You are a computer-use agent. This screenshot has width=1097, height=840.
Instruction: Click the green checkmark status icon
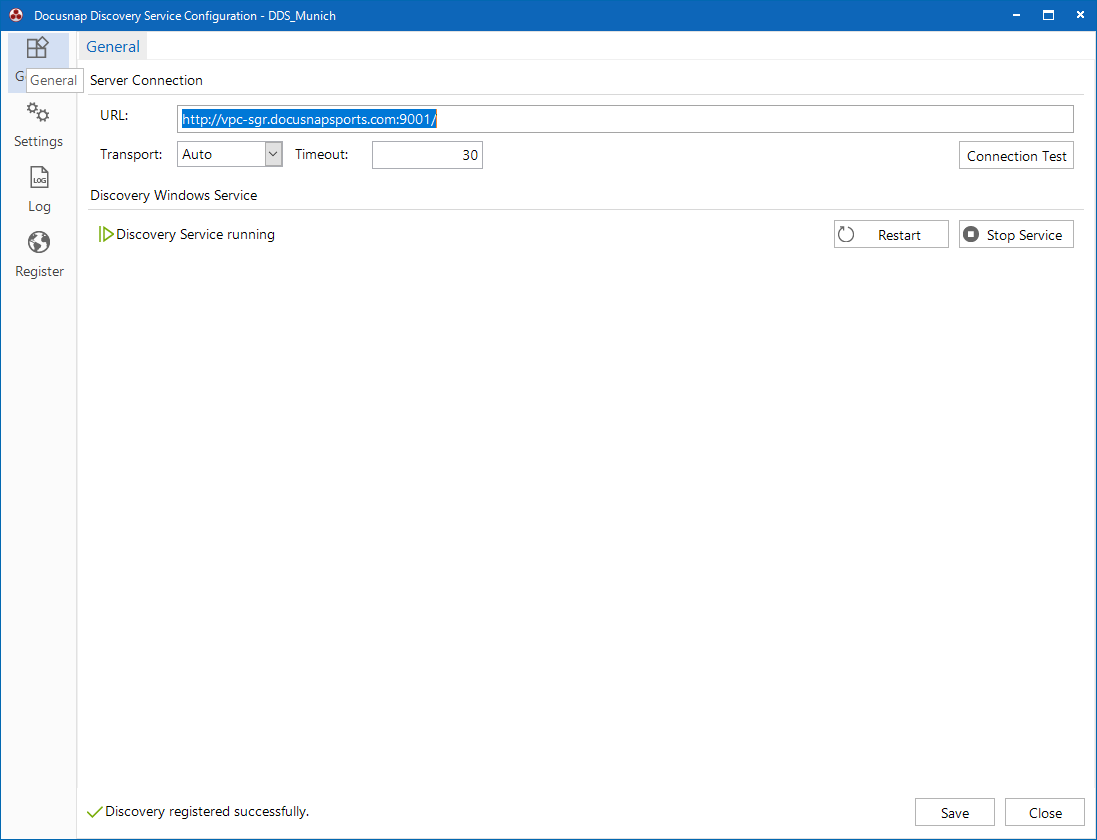pos(94,812)
